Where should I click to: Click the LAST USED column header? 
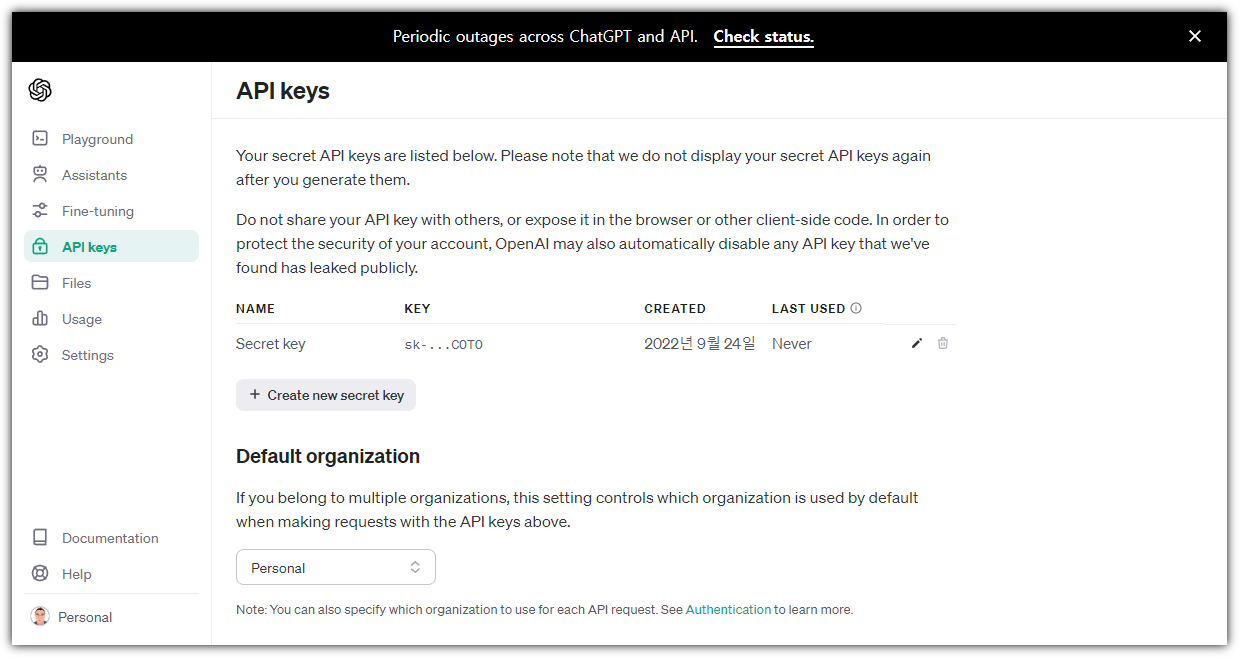pyautogui.click(x=809, y=308)
